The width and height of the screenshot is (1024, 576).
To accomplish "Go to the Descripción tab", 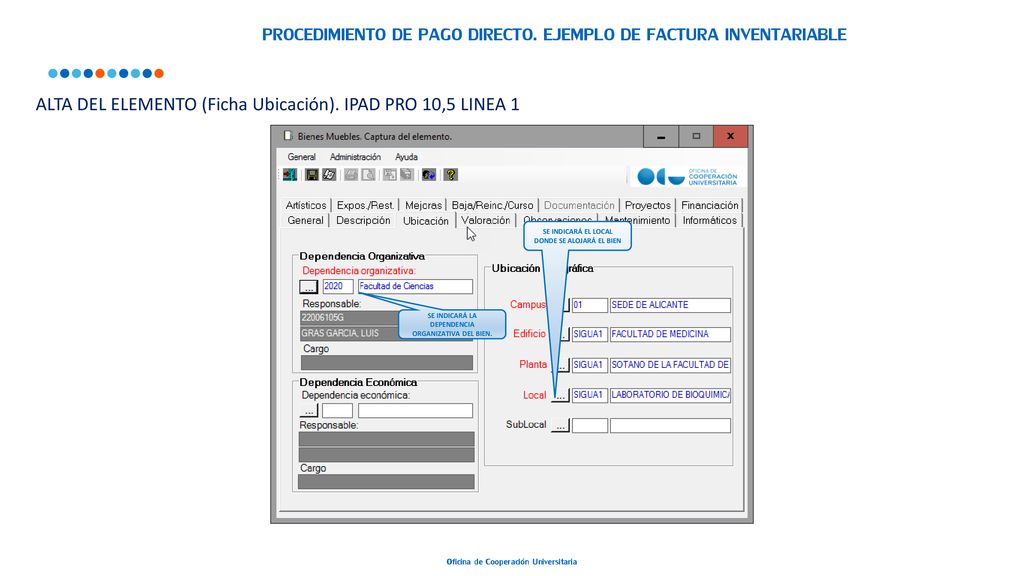I will pos(363,221).
